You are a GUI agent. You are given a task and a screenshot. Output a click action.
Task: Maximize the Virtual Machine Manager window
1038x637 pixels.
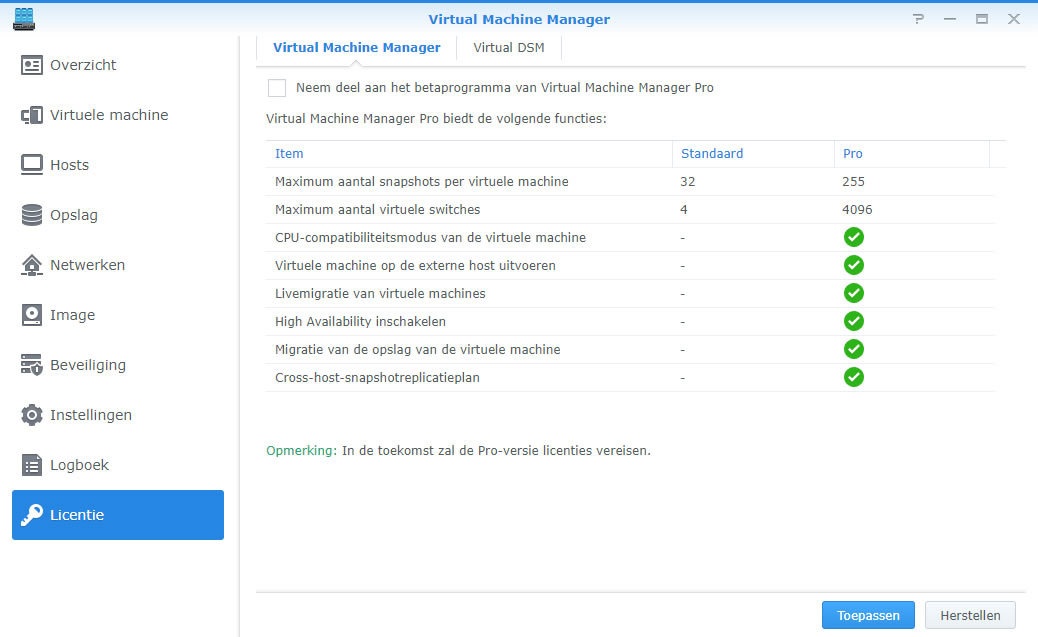[982, 19]
